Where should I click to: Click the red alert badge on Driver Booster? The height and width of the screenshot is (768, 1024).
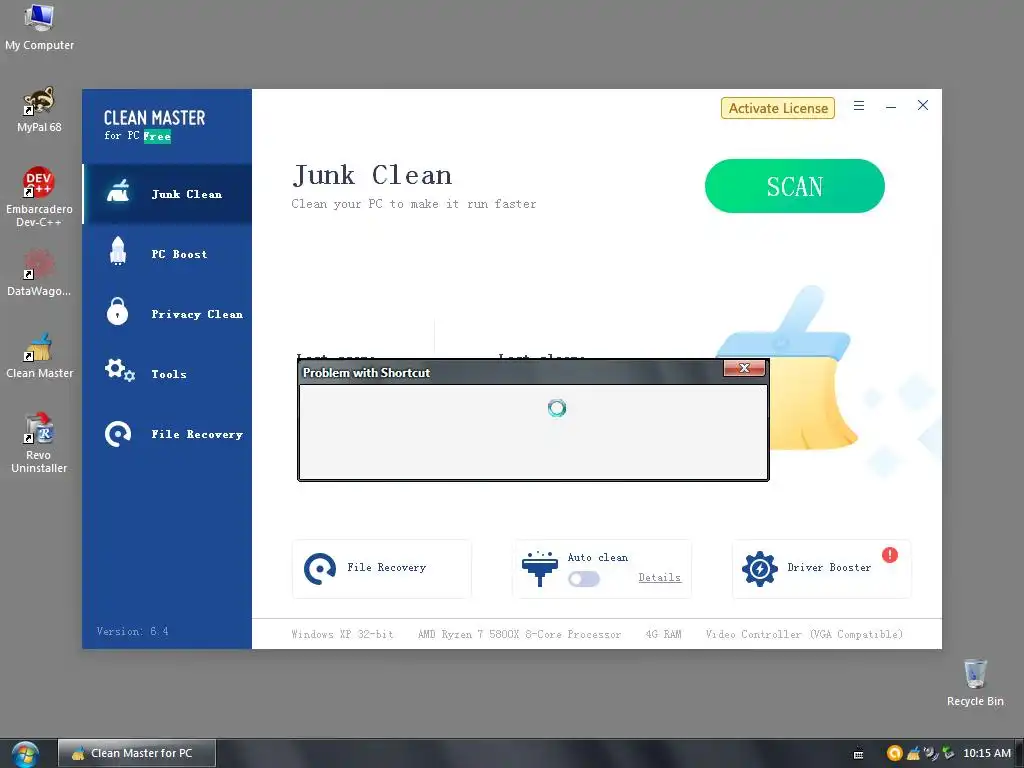pyautogui.click(x=889, y=555)
